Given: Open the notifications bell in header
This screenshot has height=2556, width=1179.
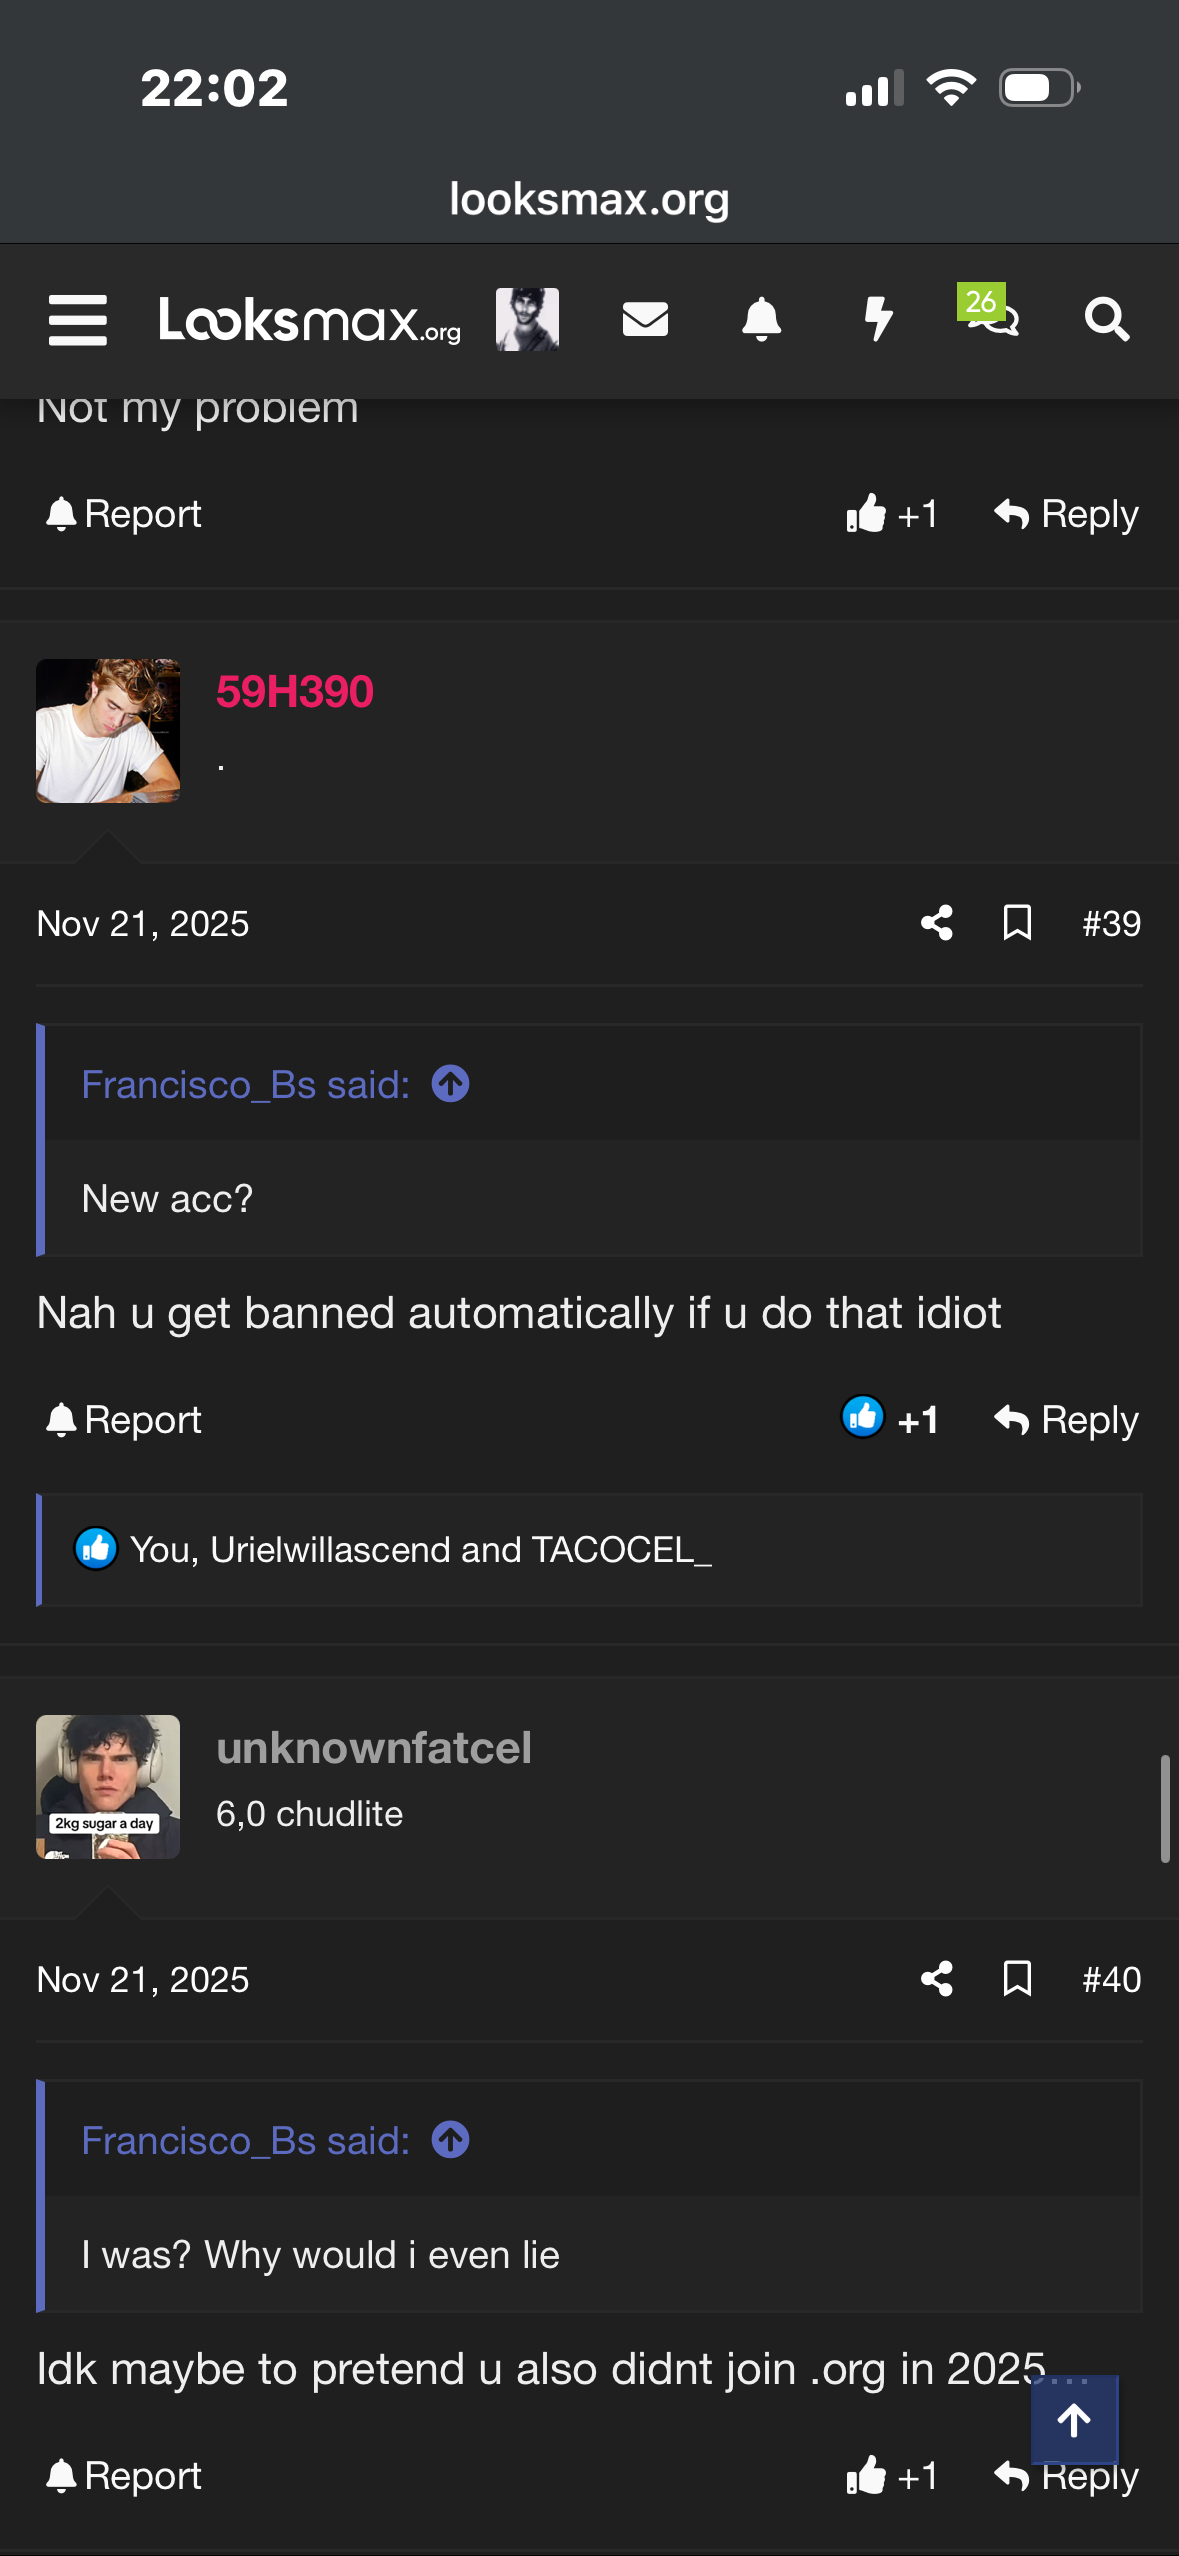Looking at the screenshot, I should [x=761, y=320].
